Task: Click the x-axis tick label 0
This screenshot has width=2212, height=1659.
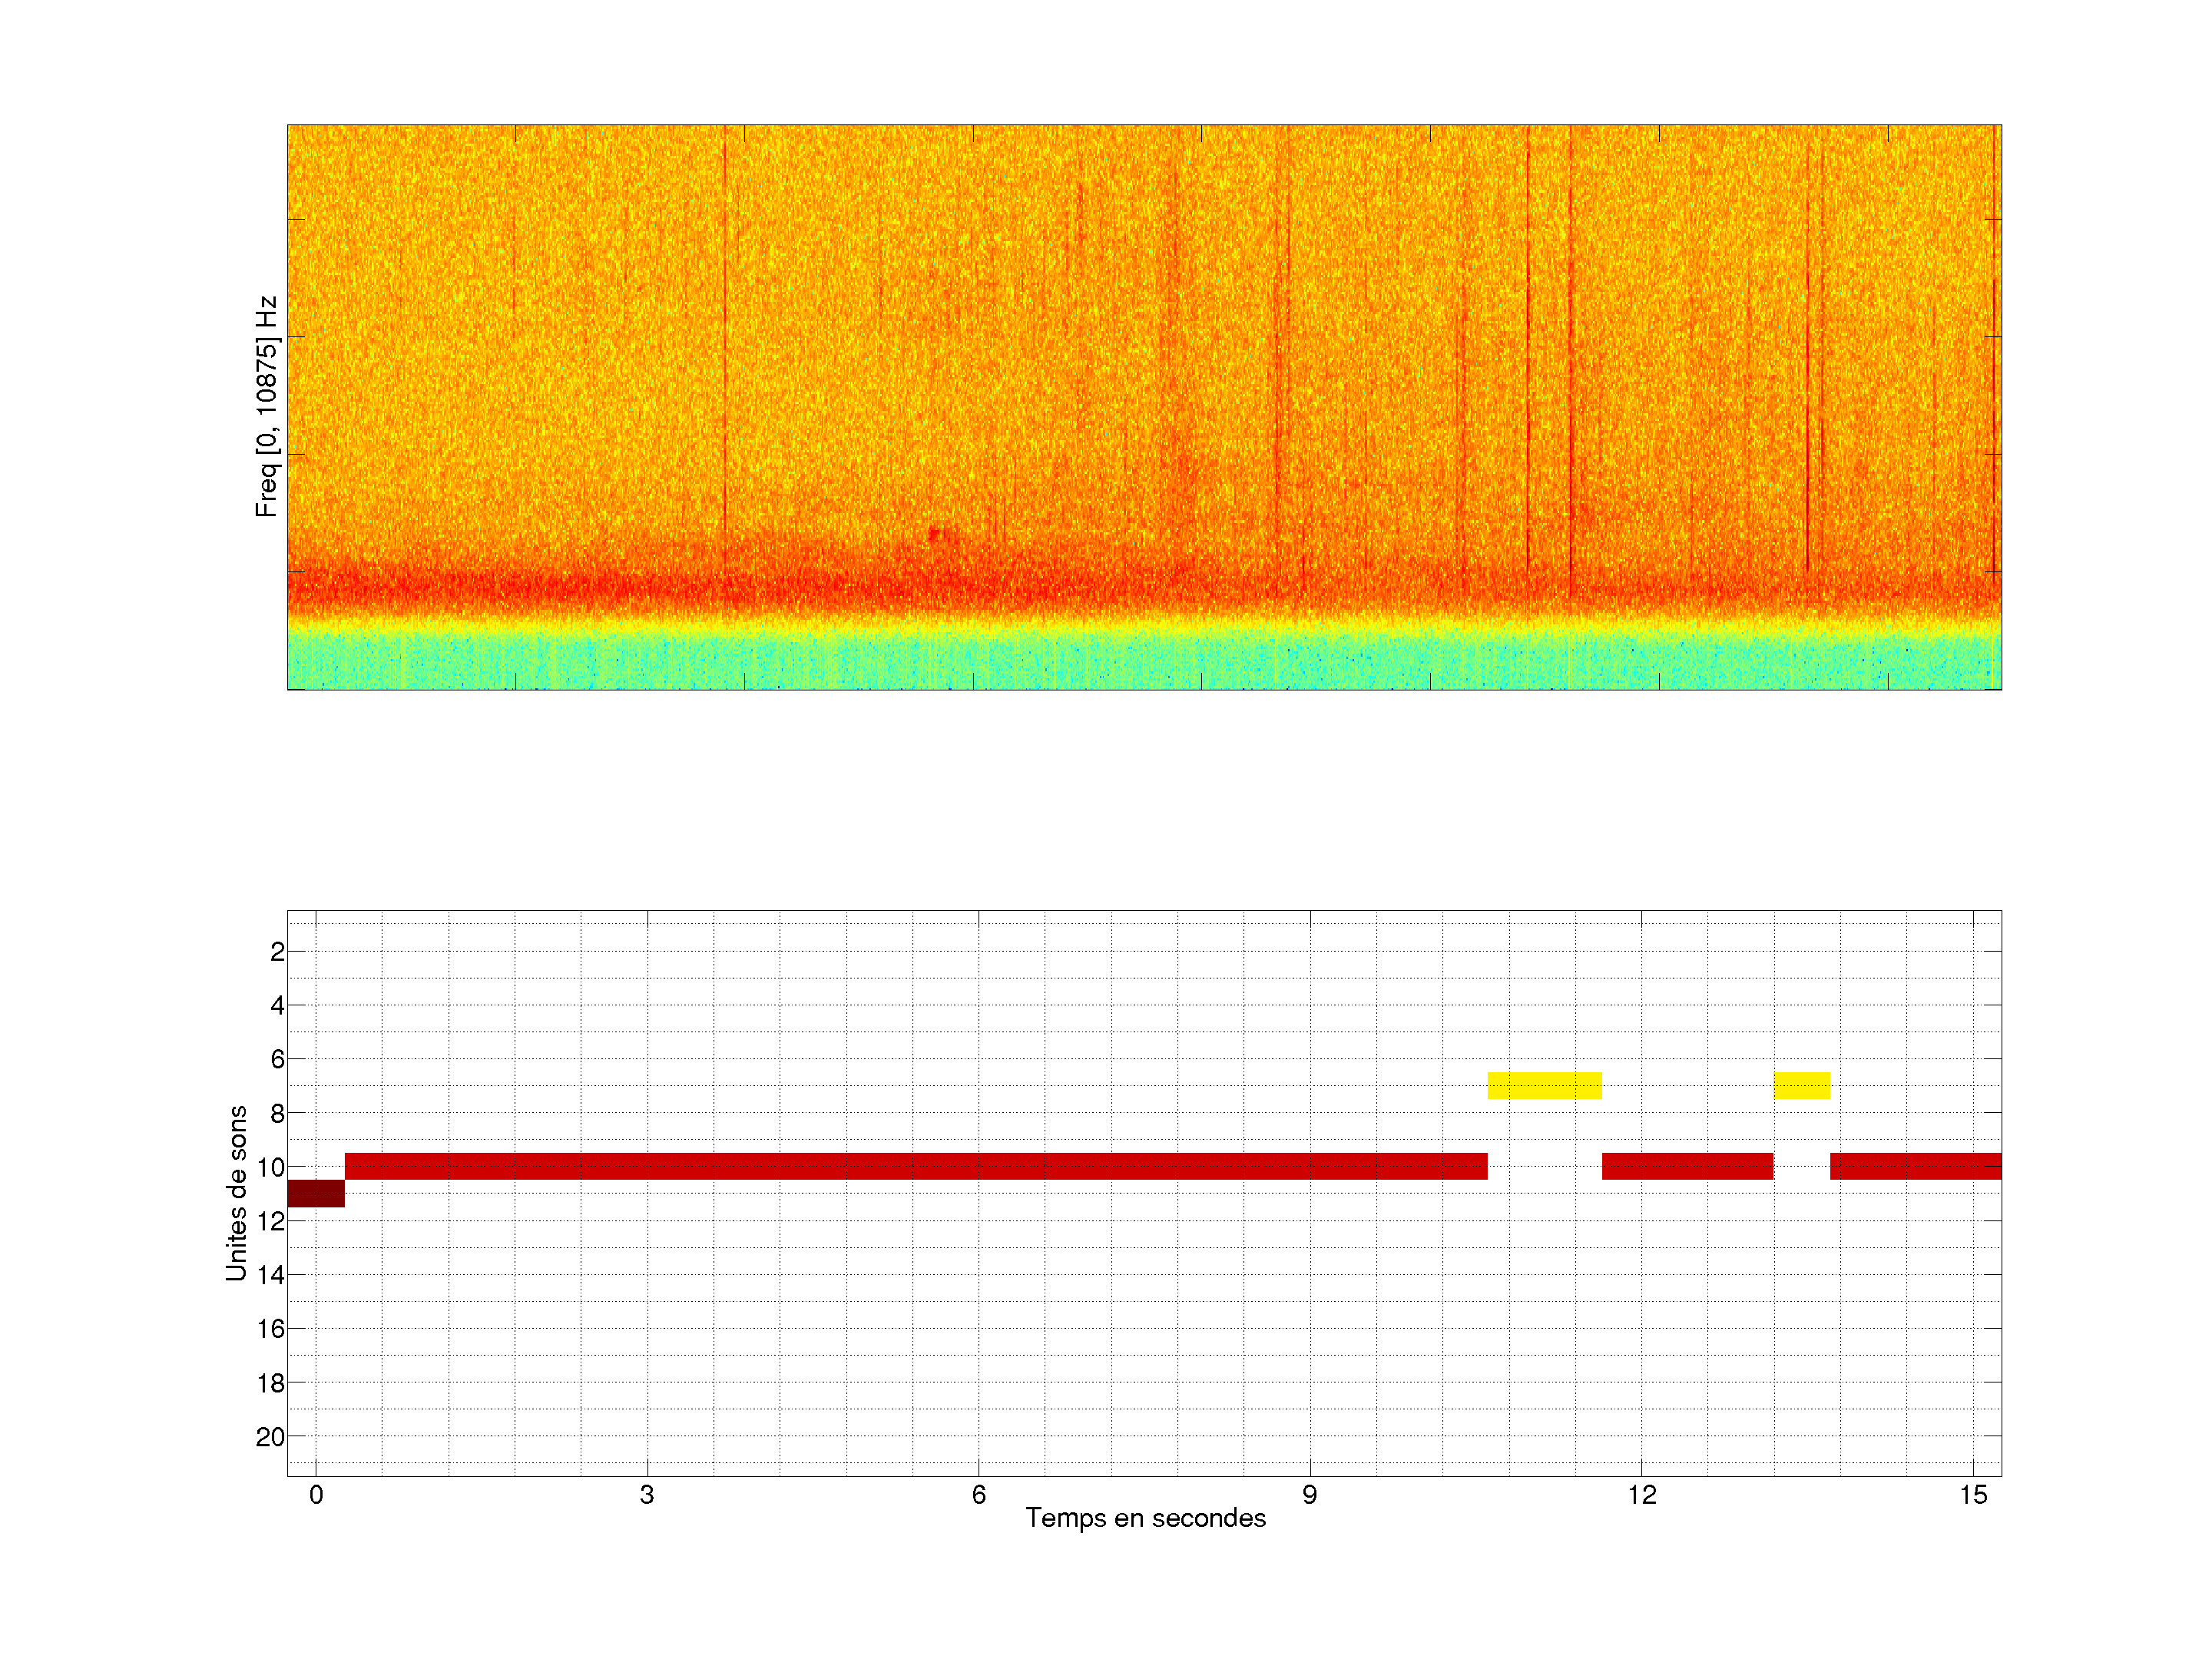Action: 316,1495
